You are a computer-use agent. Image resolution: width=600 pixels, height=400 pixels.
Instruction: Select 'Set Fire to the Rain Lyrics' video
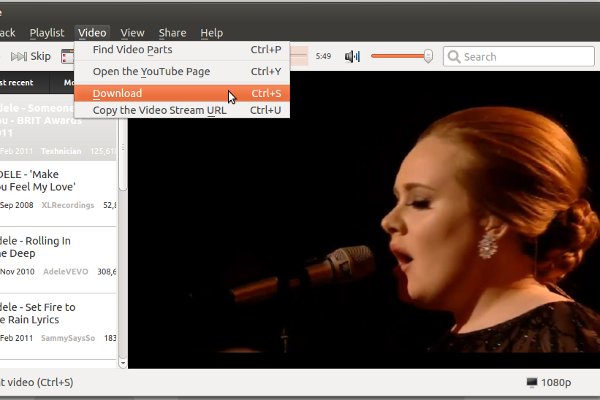coord(58,327)
